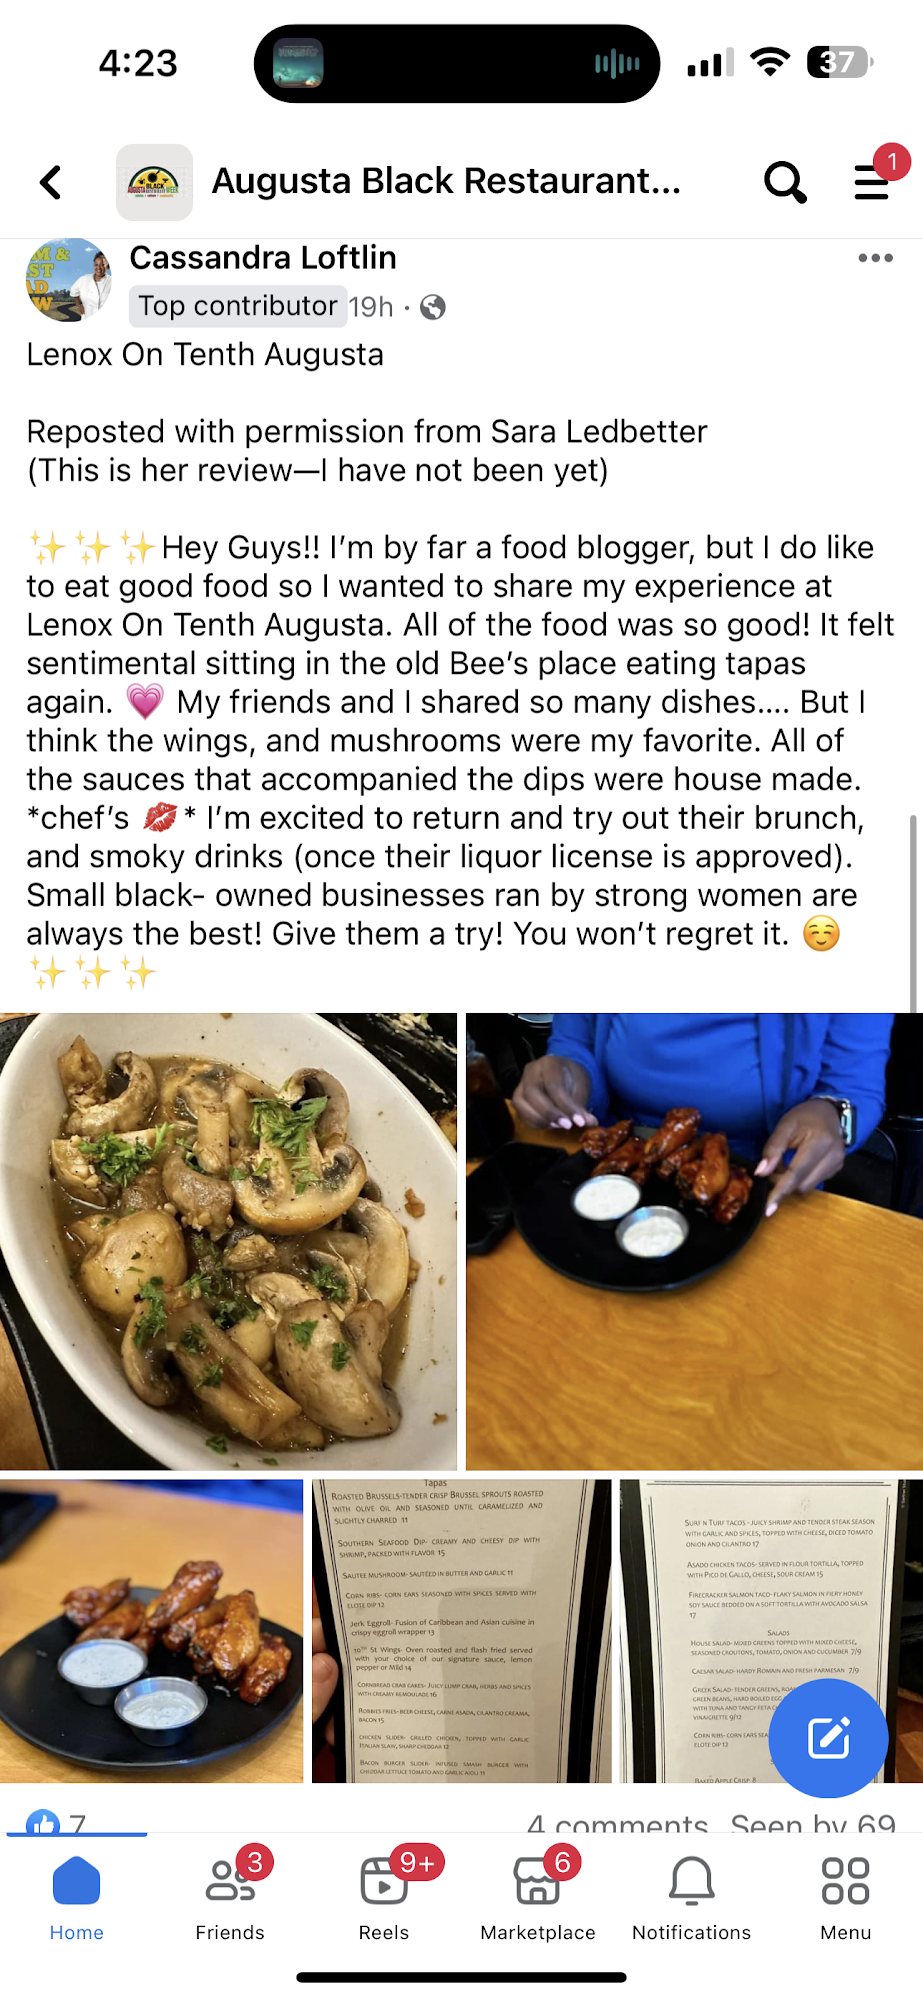Open the Friends tab

click(x=230, y=1897)
